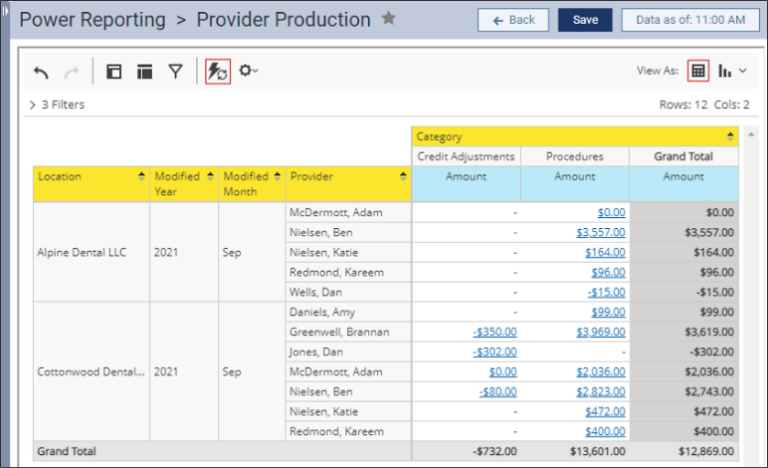Switch to table grid view
Image resolution: width=768 pixels, height=468 pixels.
[698, 71]
